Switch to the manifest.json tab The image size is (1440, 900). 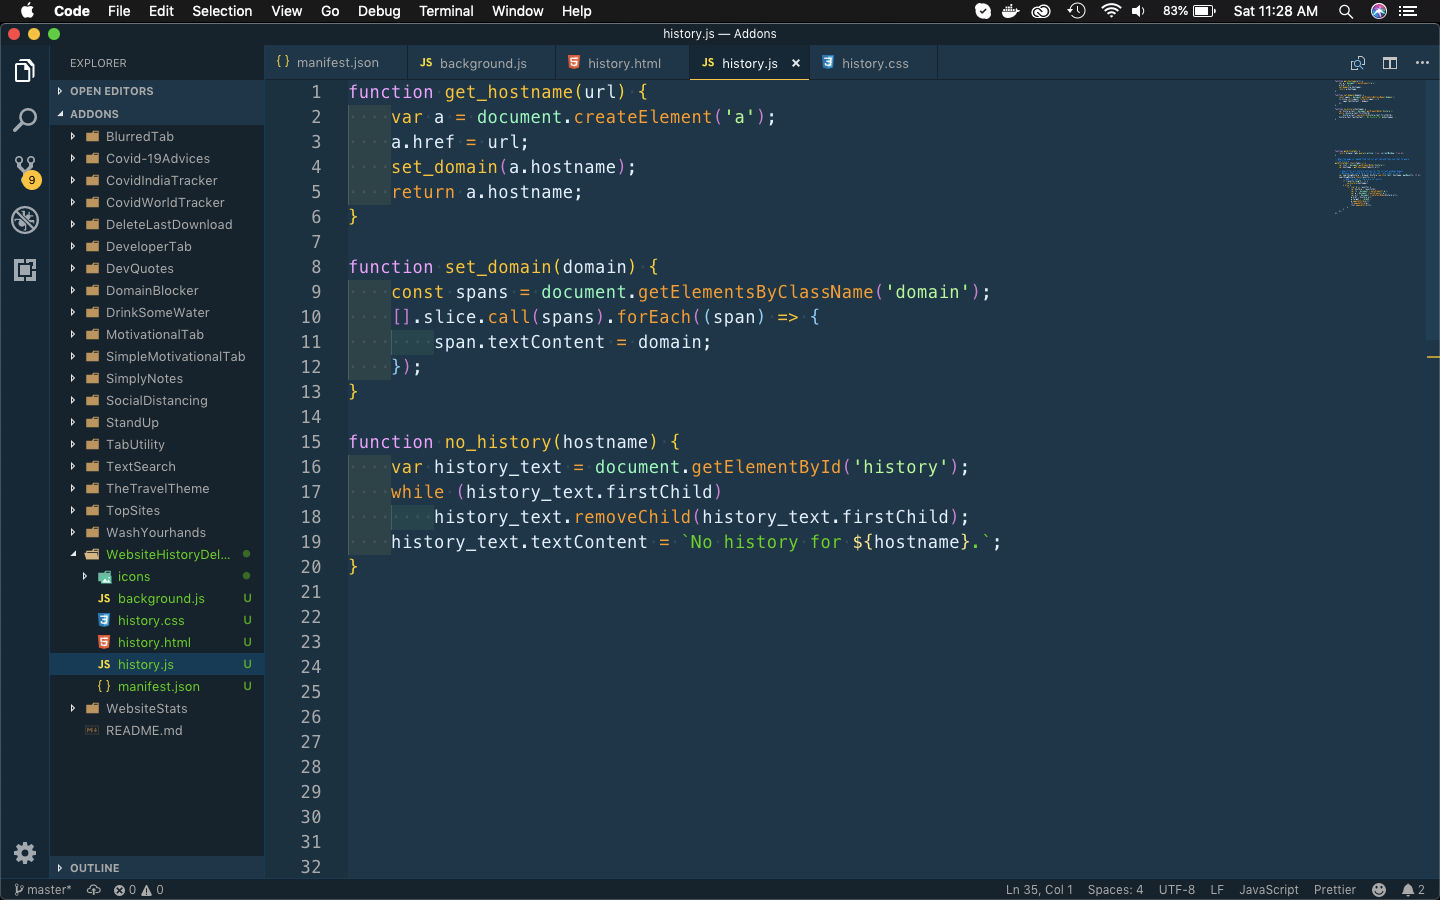336,63
